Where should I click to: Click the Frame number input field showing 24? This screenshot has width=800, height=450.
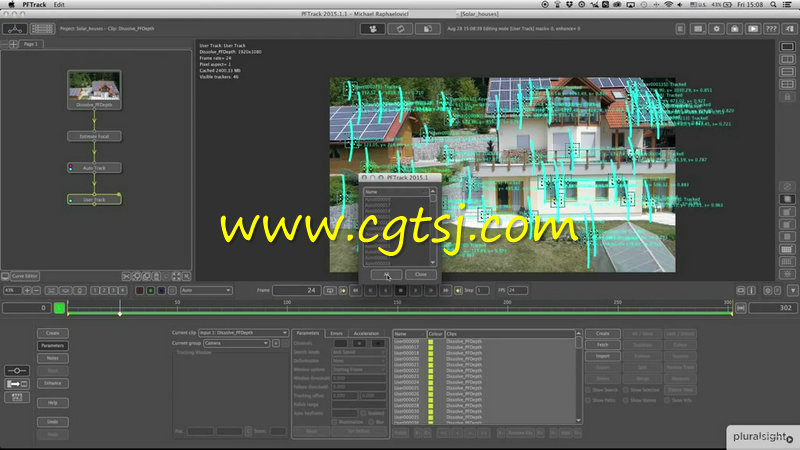(297, 290)
